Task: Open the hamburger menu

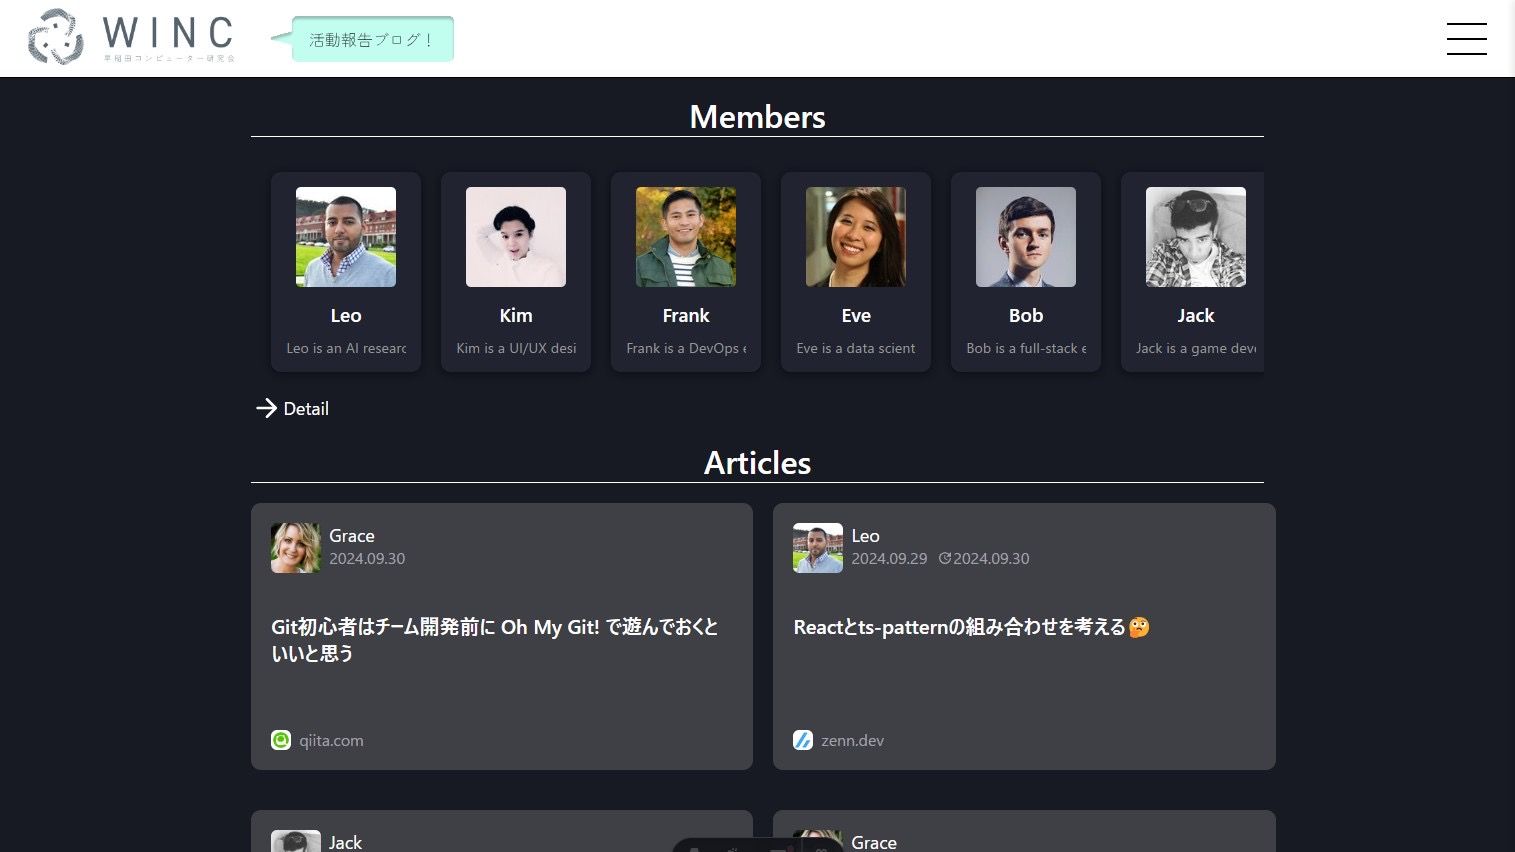Action: [1466, 39]
